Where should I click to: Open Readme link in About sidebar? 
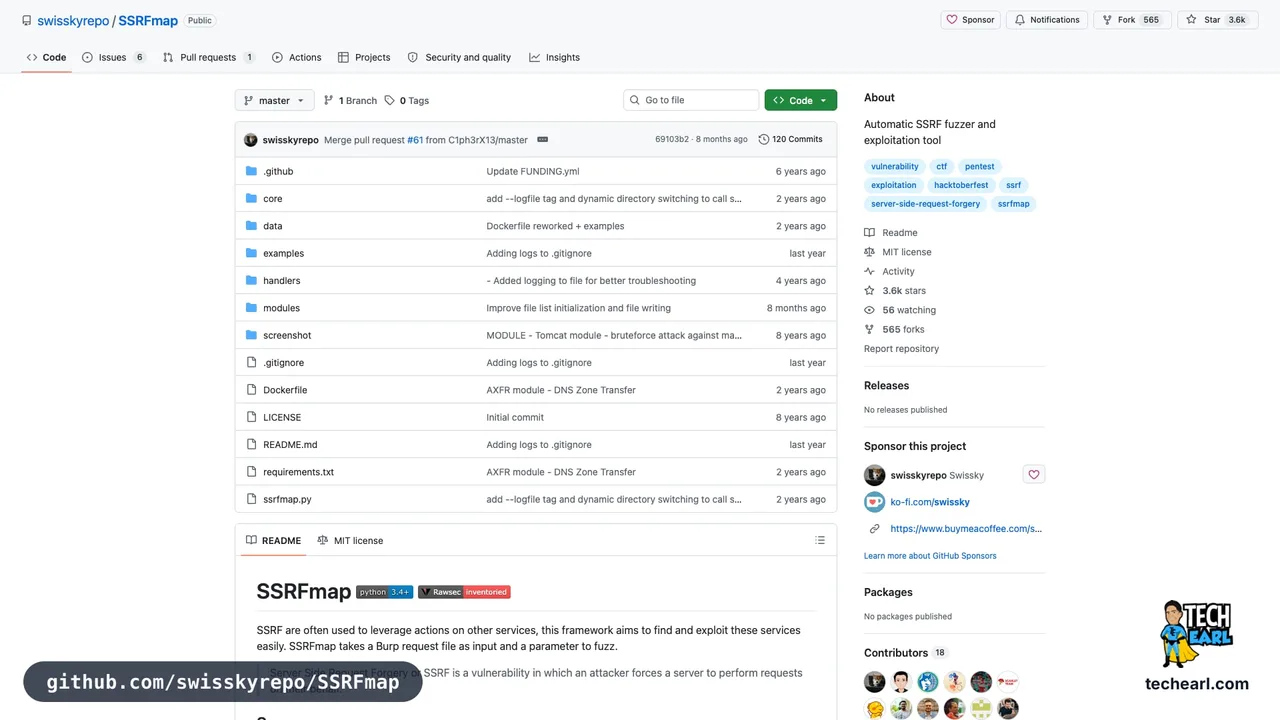coord(891,232)
